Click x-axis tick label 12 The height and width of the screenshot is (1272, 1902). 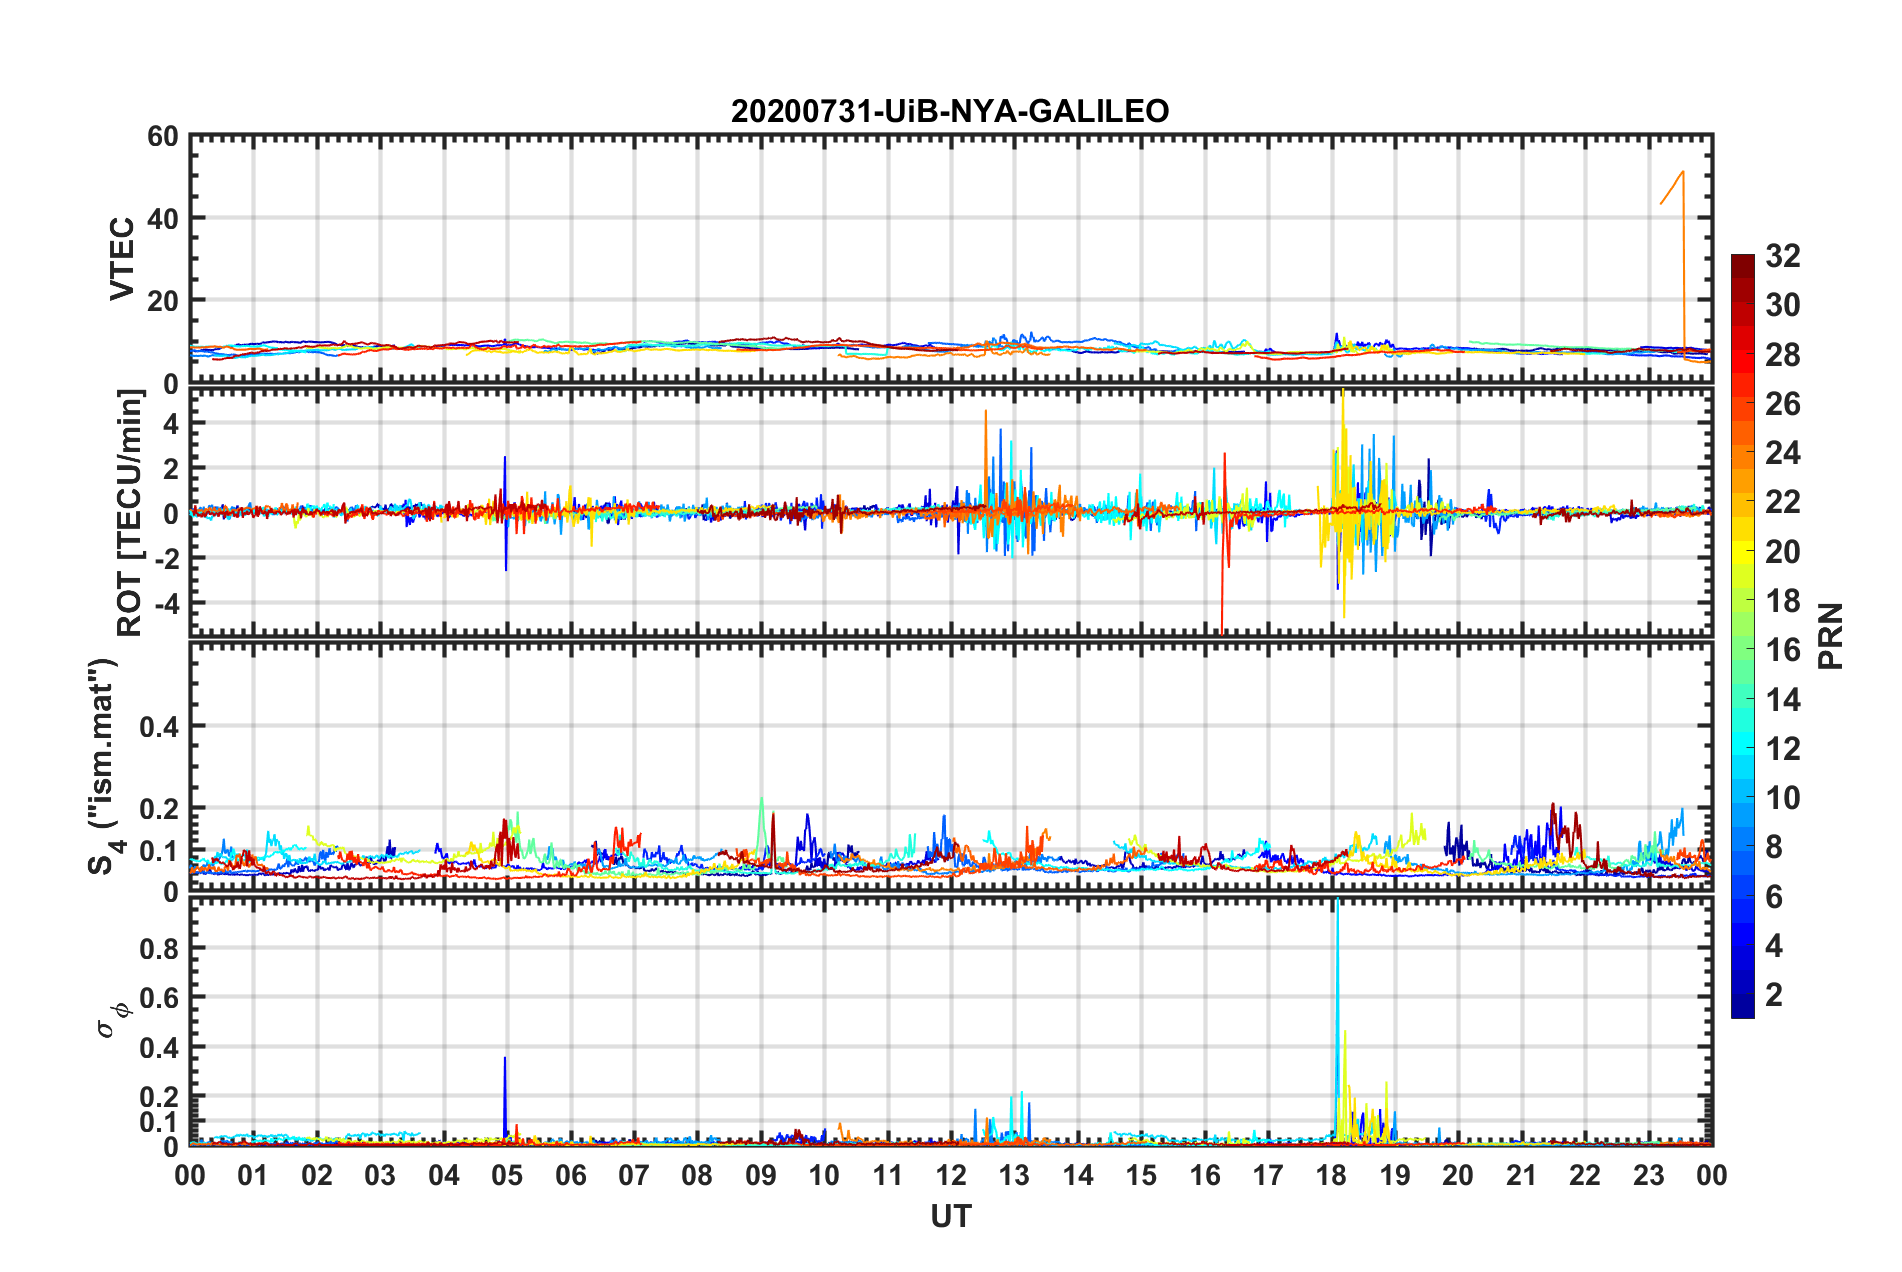tap(951, 1175)
